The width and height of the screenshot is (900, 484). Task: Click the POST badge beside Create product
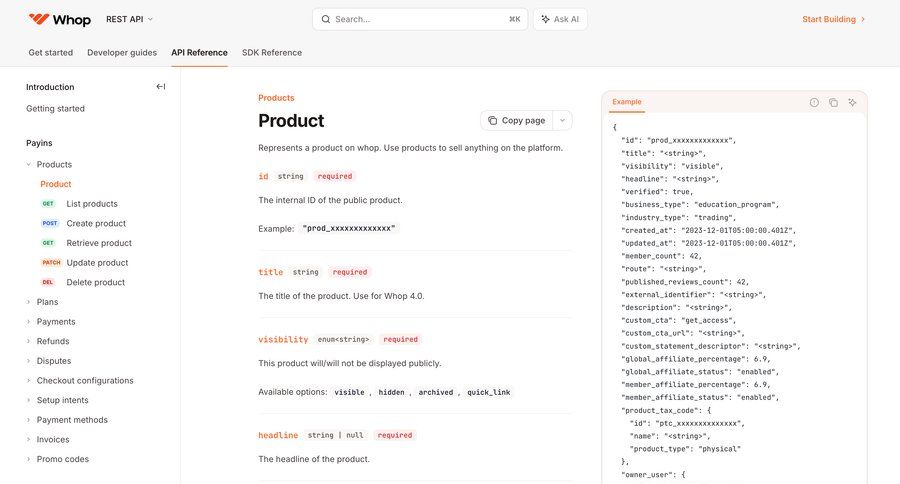[50, 223]
